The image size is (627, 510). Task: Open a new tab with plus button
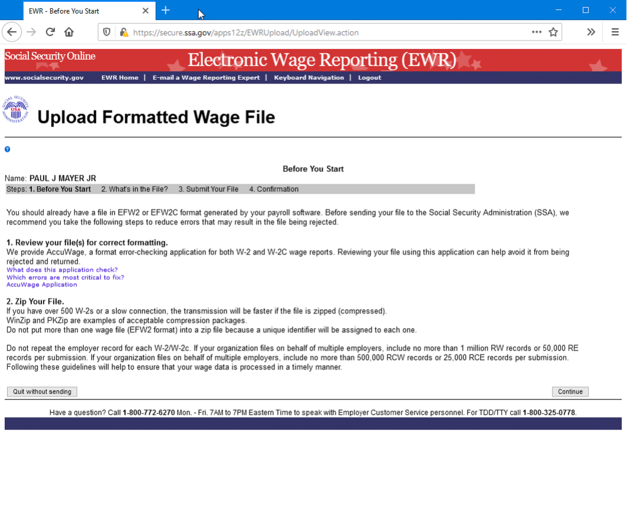[x=166, y=11]
